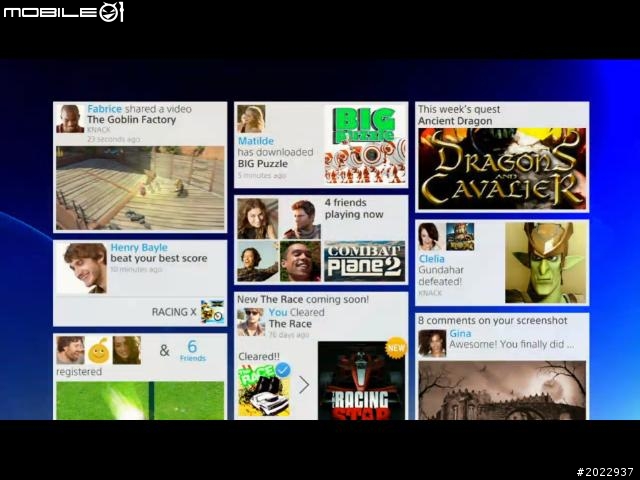Select the 'RACING X' label
The height and width of the screenshot is (480, 640).
[x=174, y=312]
